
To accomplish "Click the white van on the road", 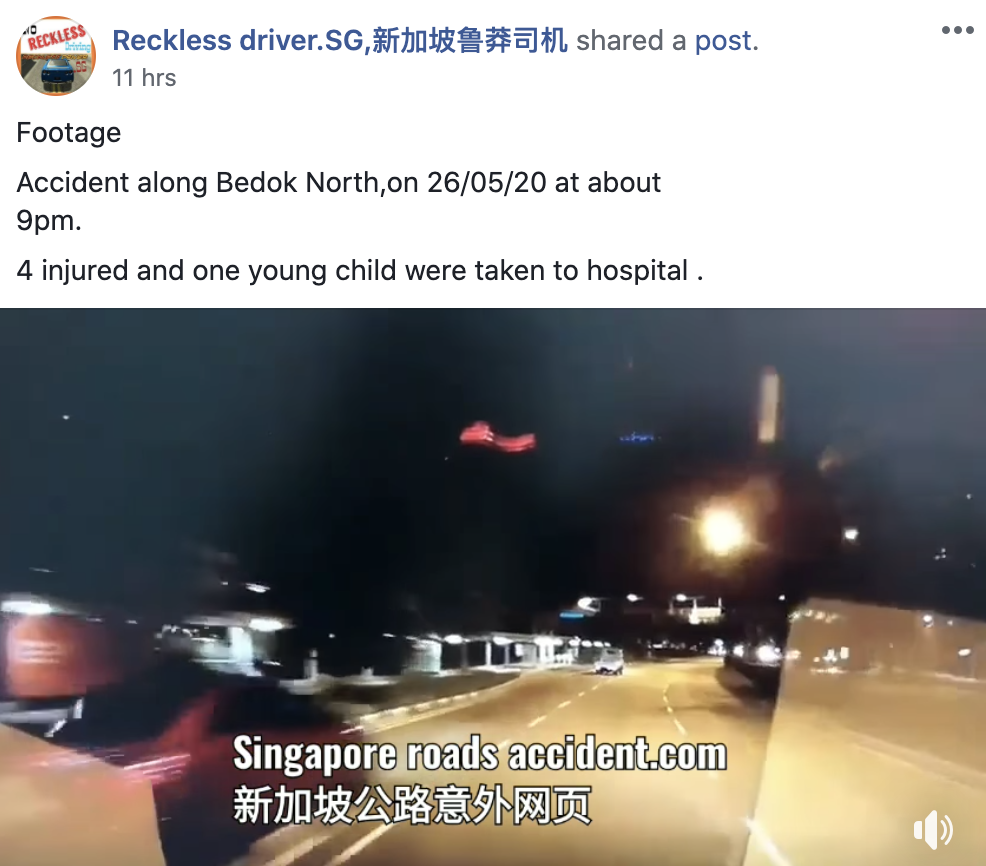I will click(609, 662).
